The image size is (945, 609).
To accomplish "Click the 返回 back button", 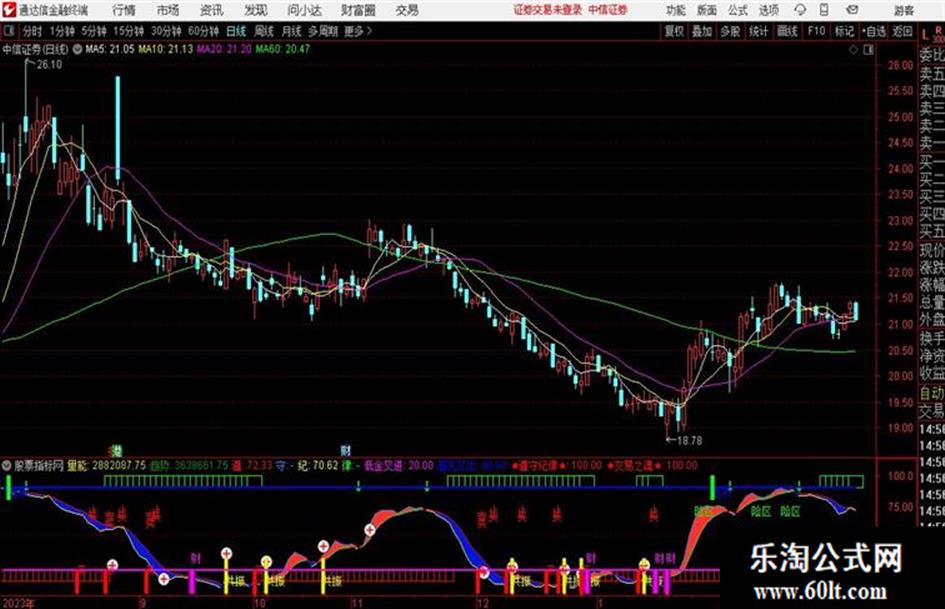I will click(x=902, y=31).
